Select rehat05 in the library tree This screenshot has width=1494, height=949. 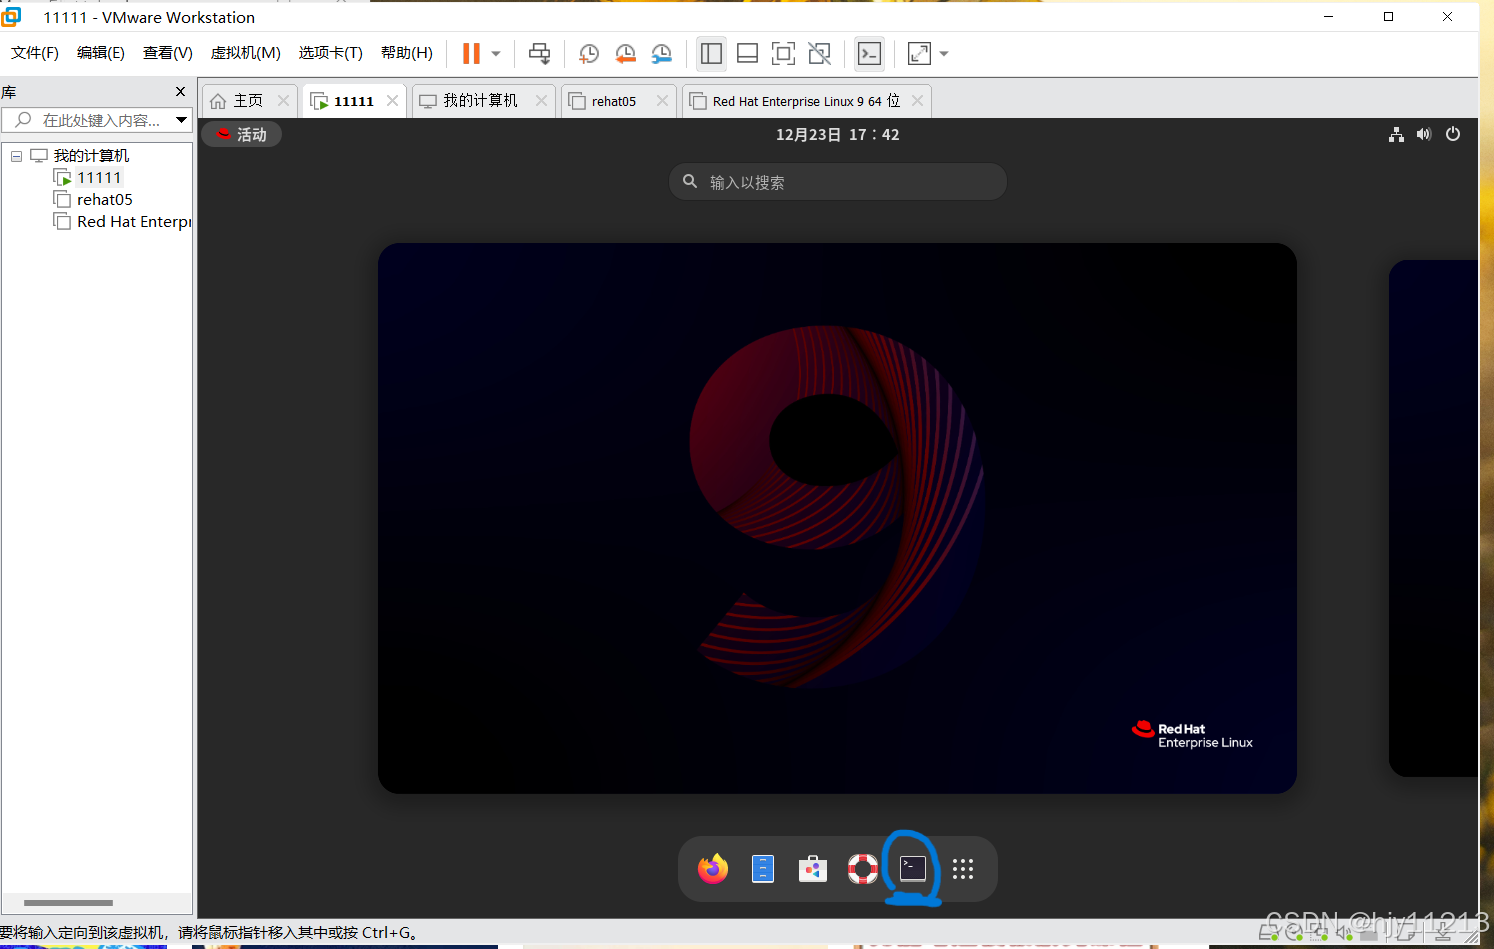tap(105, 200)
